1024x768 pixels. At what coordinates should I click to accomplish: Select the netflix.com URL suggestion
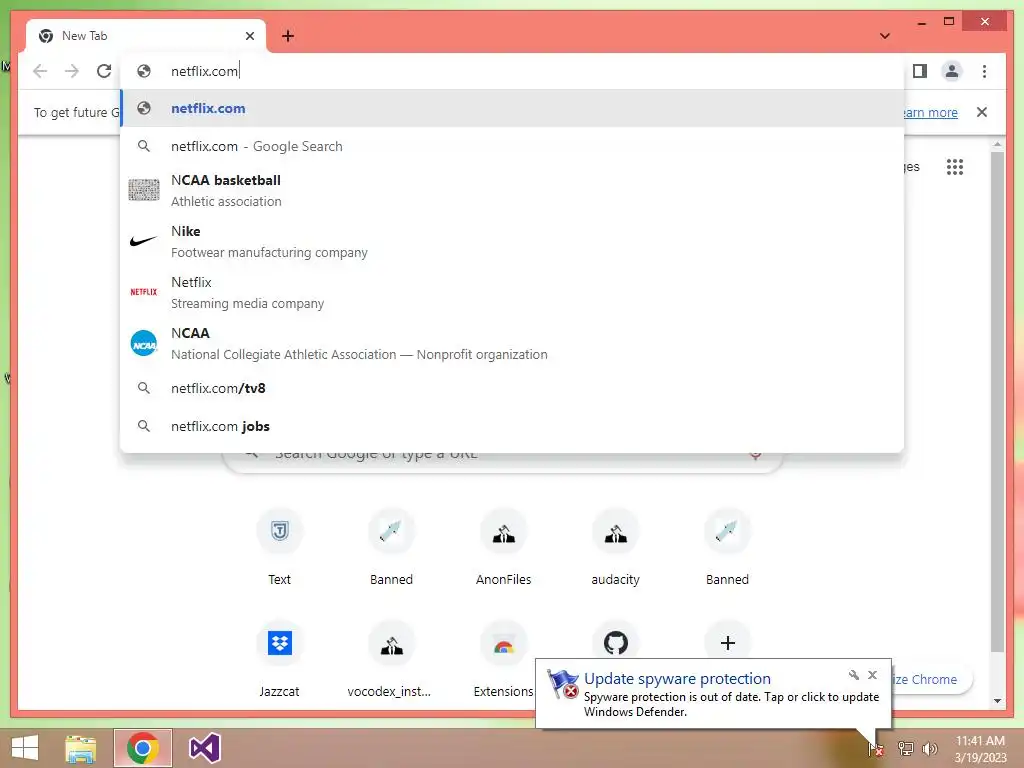point(513,108)
